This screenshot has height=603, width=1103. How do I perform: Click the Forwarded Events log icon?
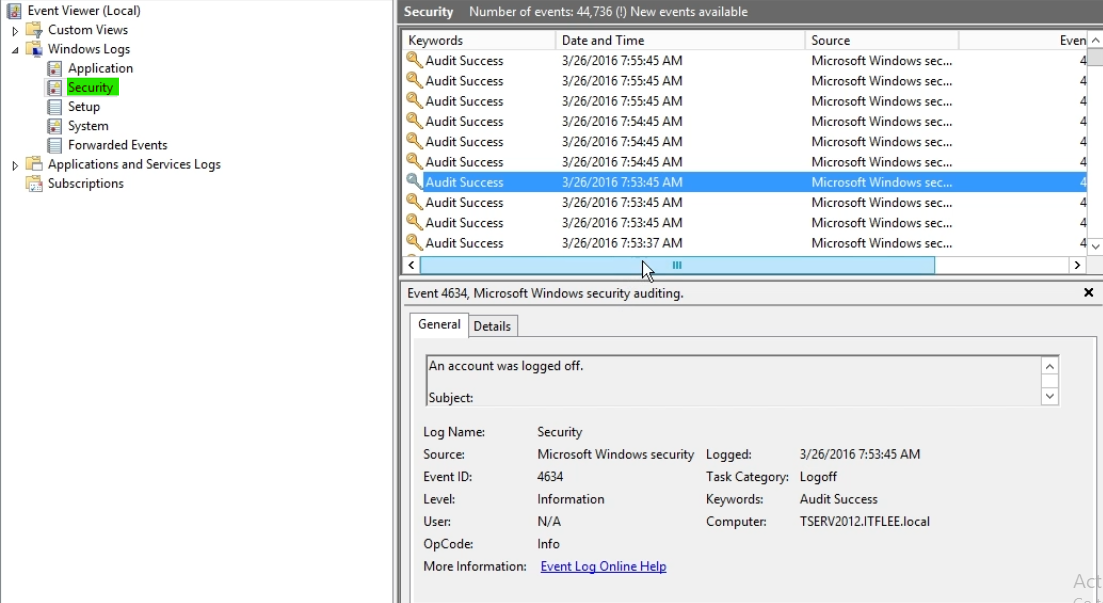[55, 145]
